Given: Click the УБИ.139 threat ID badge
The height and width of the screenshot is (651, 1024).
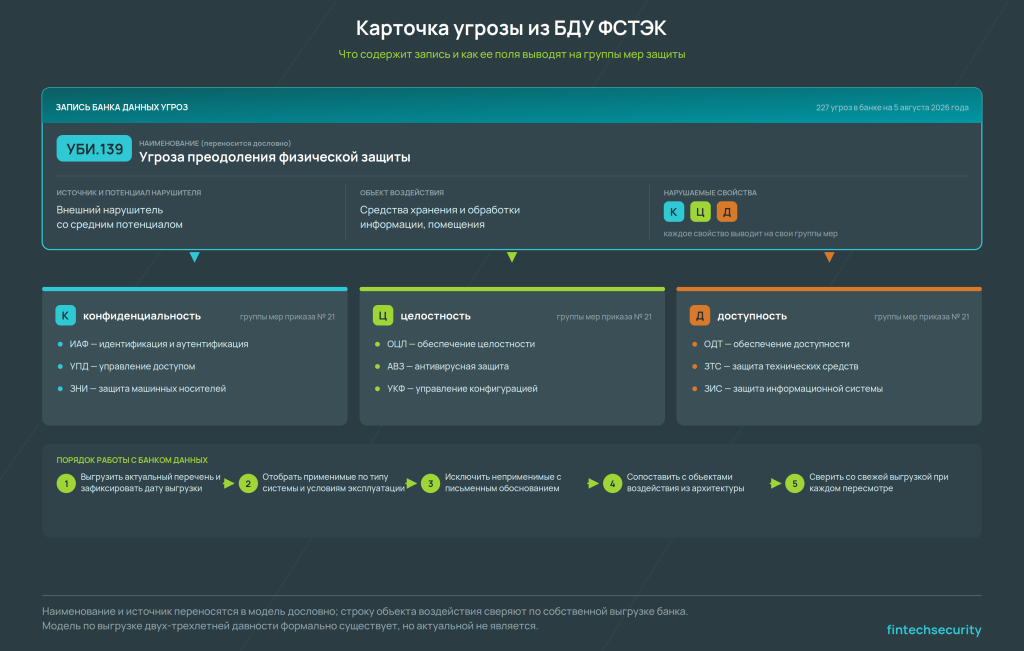Looking at the screenshot, I should tap(94, 149).
